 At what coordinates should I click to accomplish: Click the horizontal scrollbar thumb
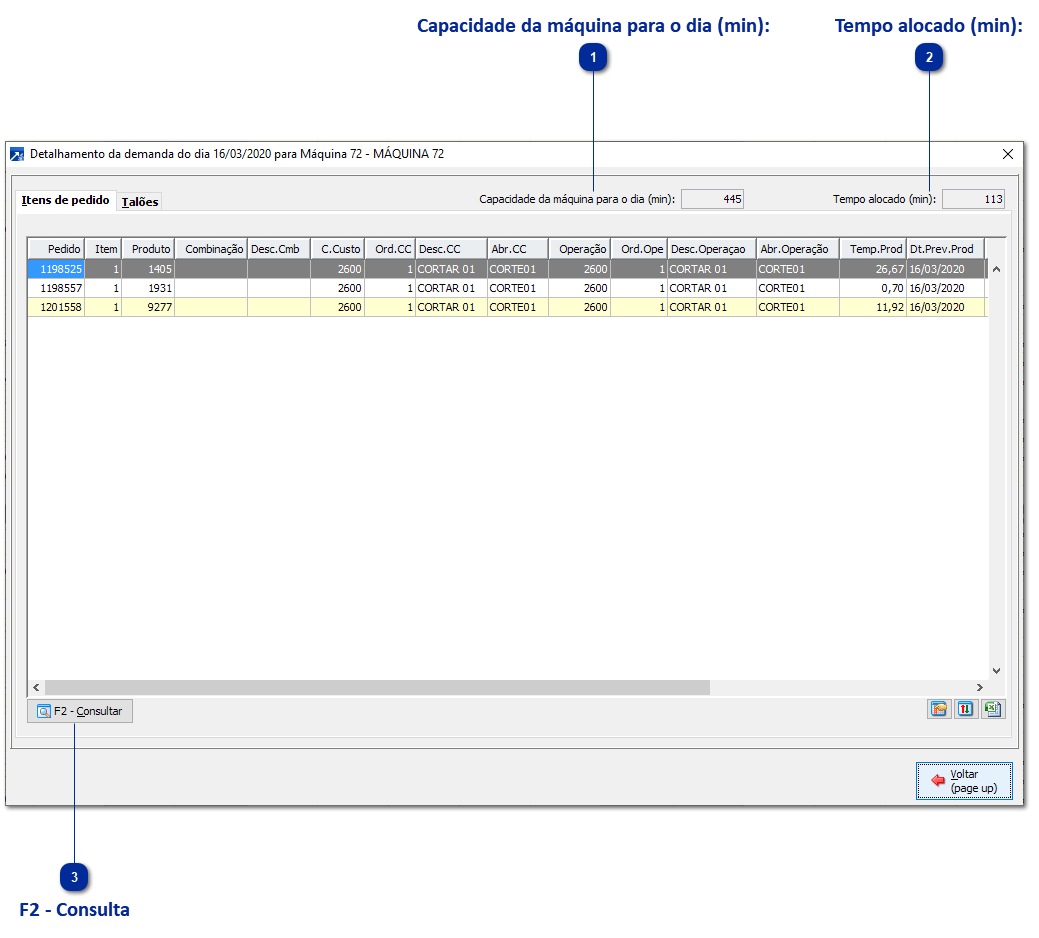point(377,688)
